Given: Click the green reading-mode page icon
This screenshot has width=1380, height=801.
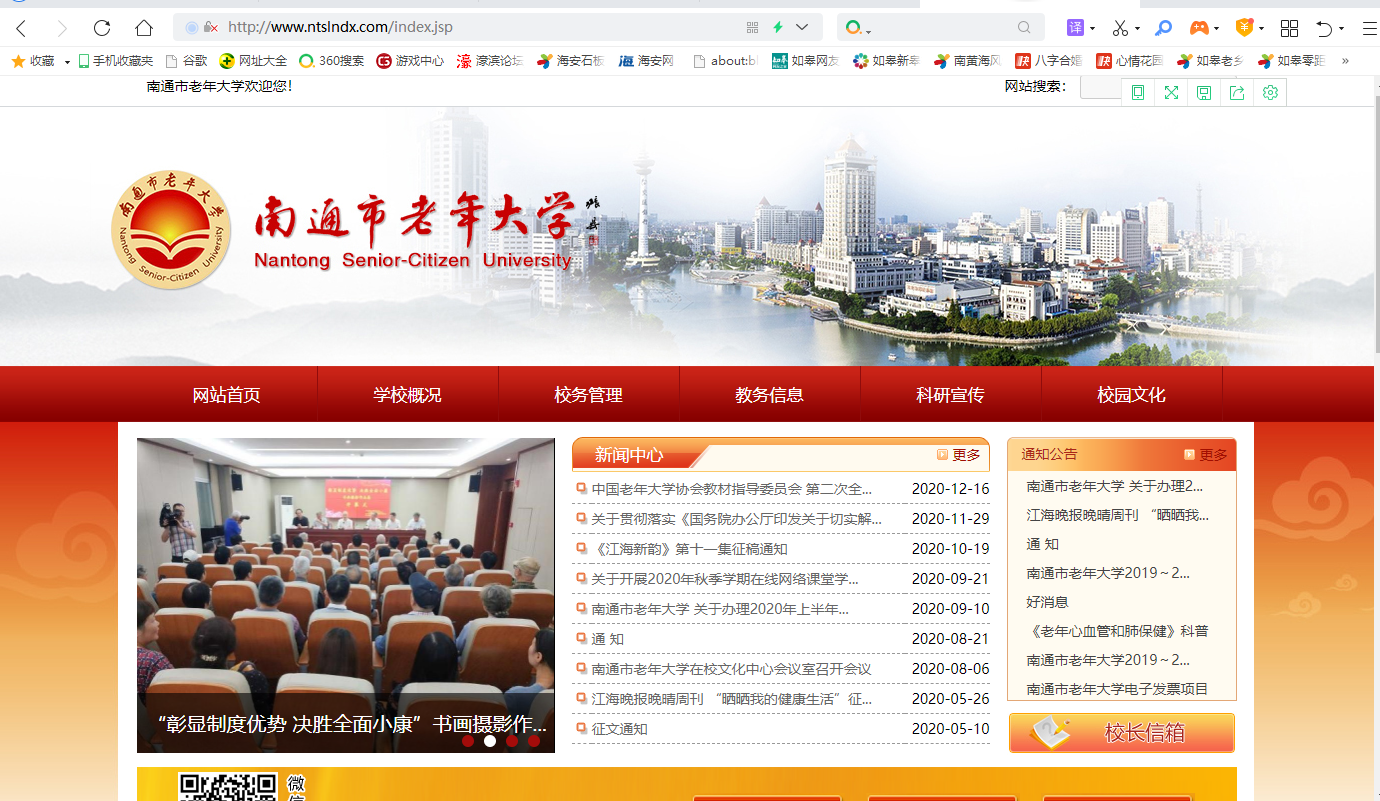Looking at the screenshot, I should (1137, 92).
